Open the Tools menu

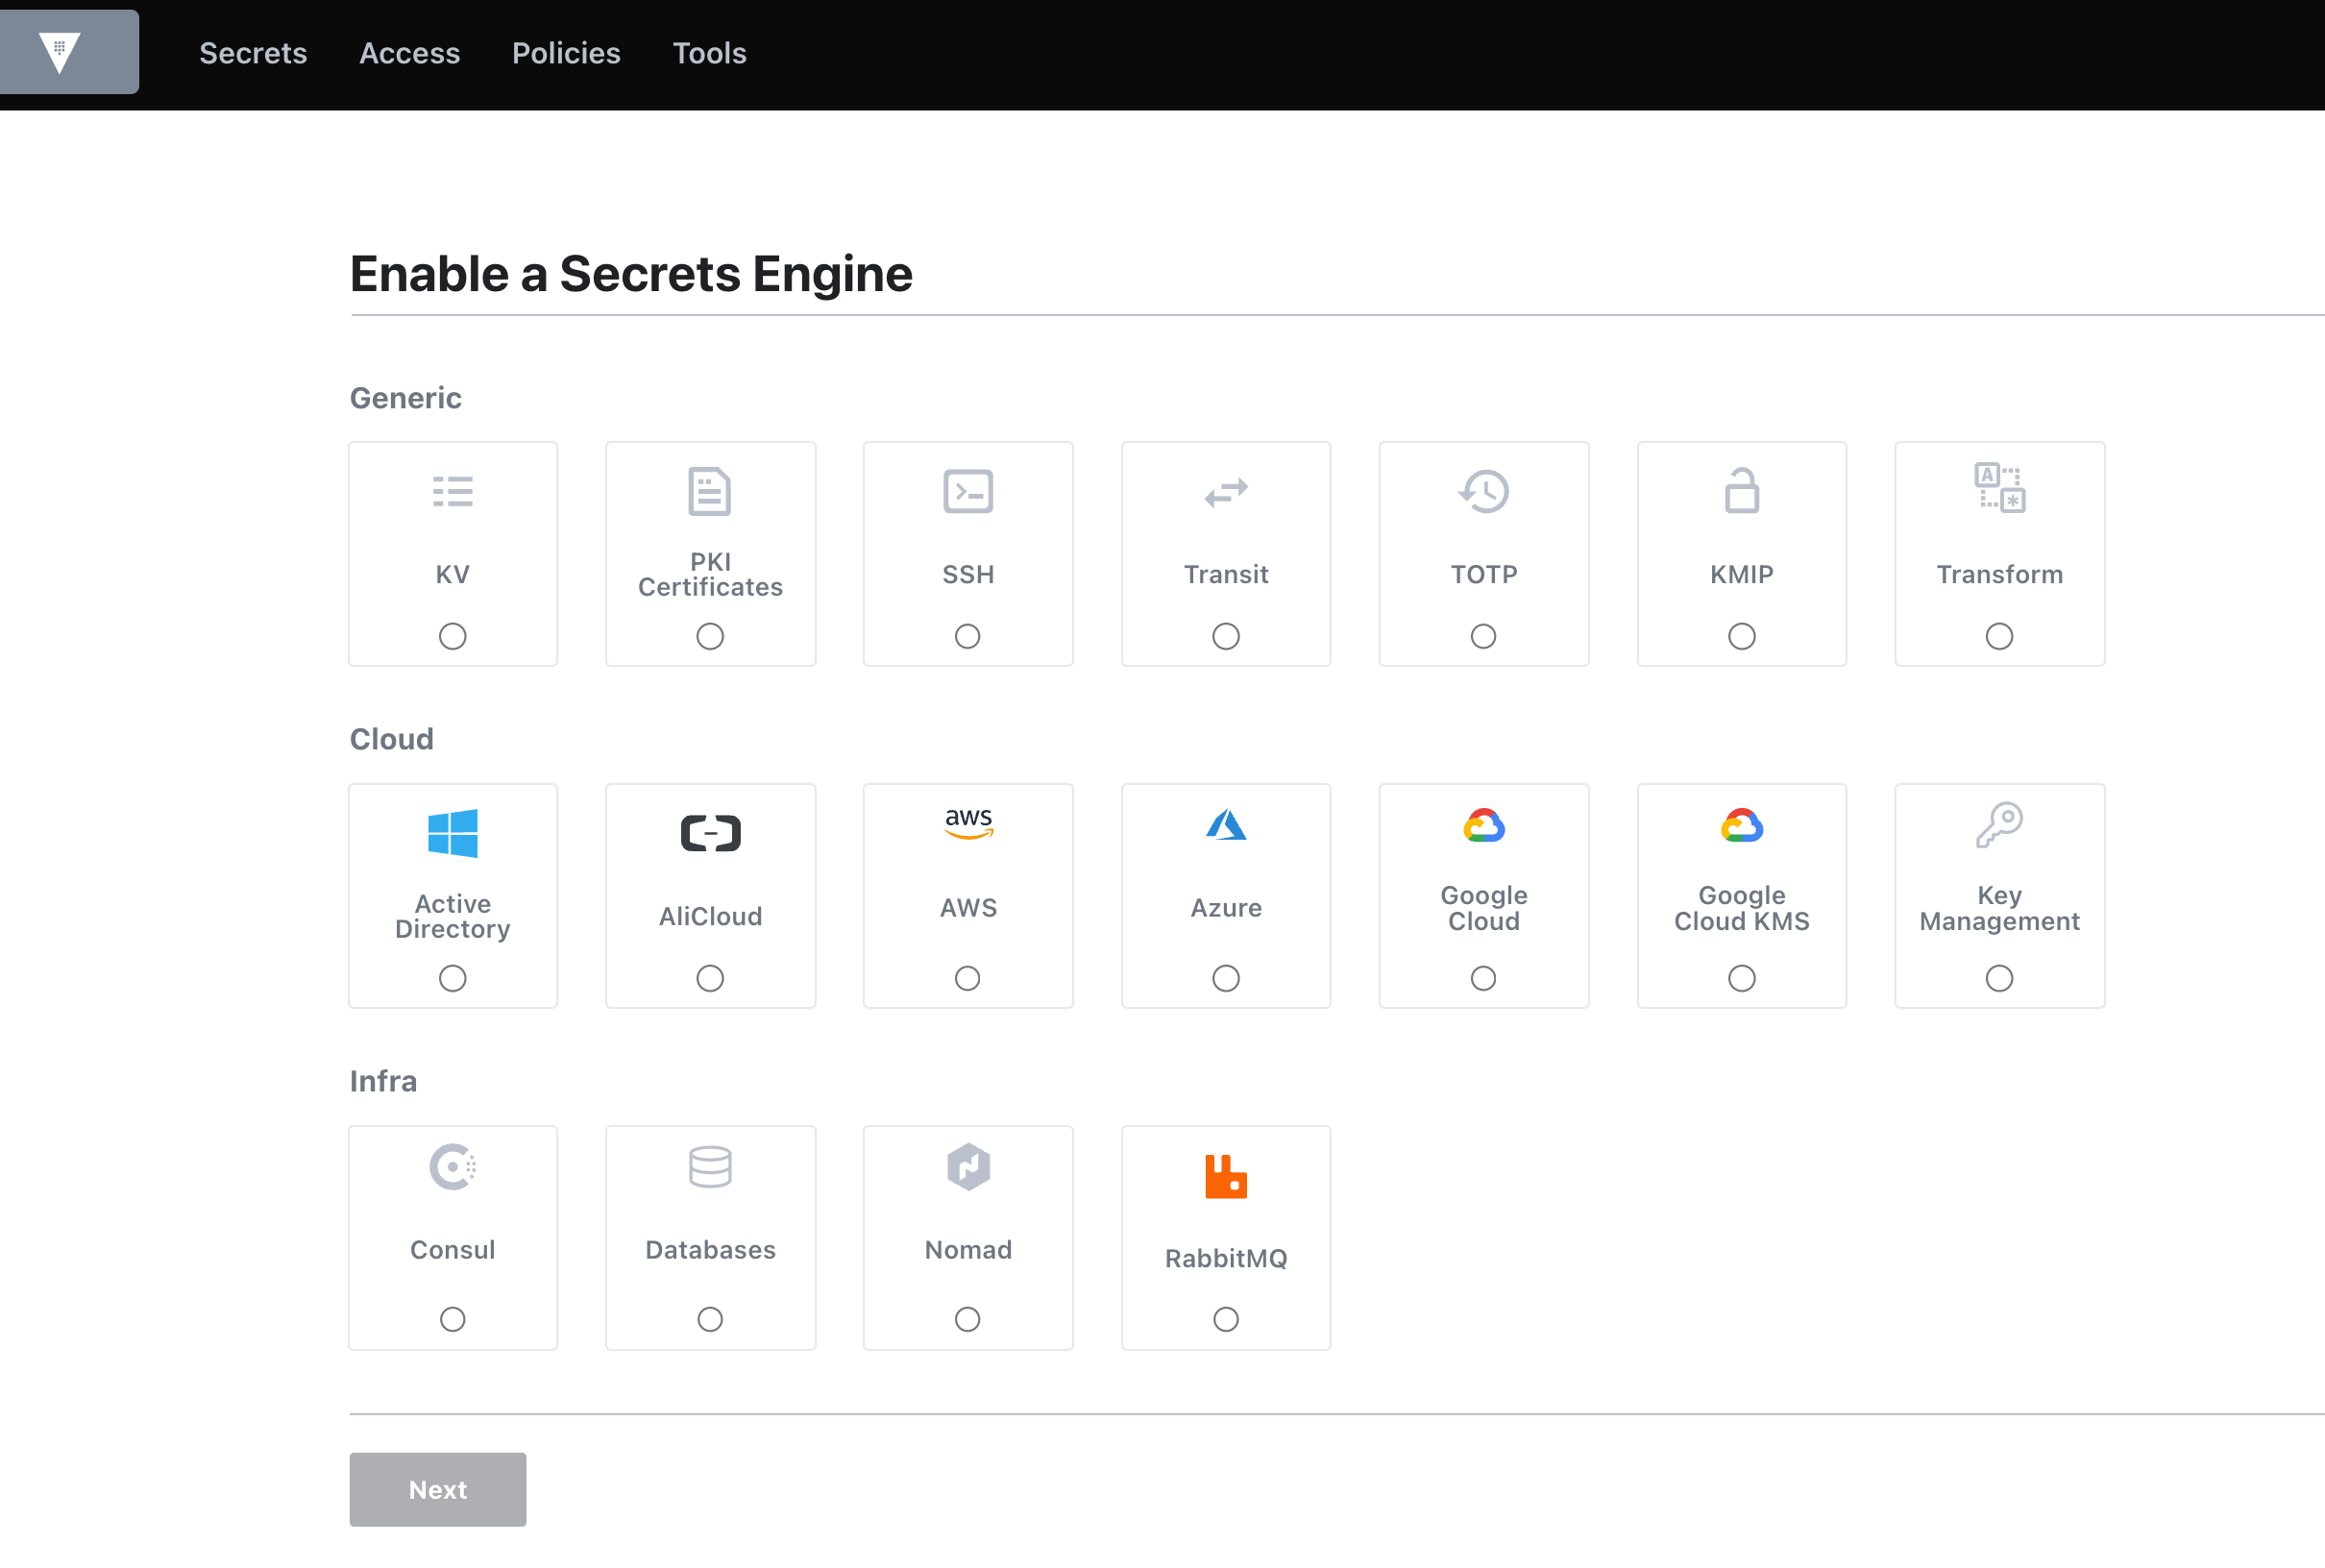709,53
